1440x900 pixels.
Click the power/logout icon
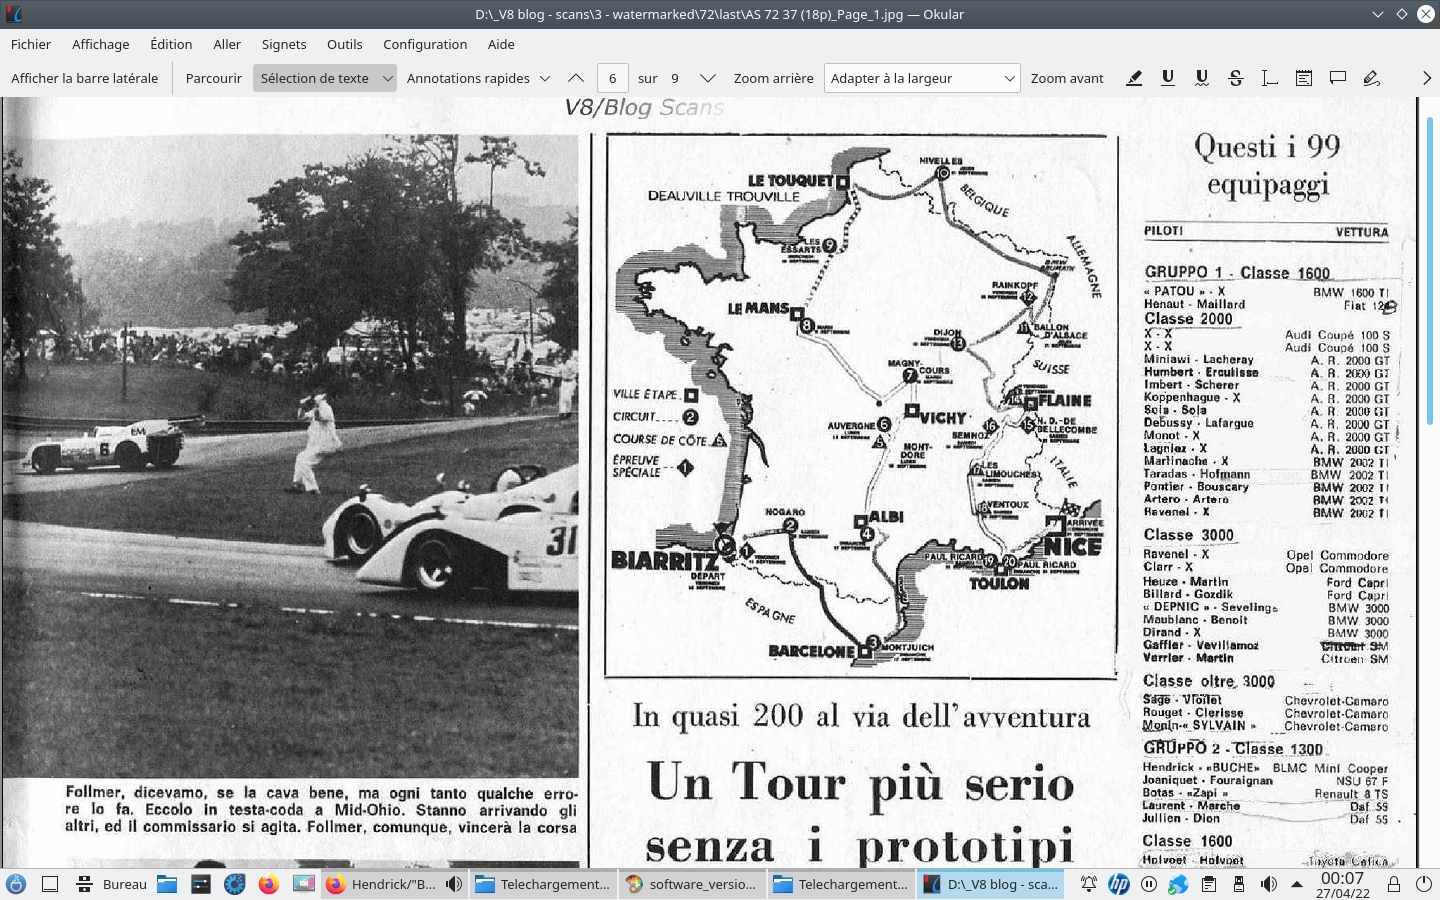click(x=1424, y=884)
